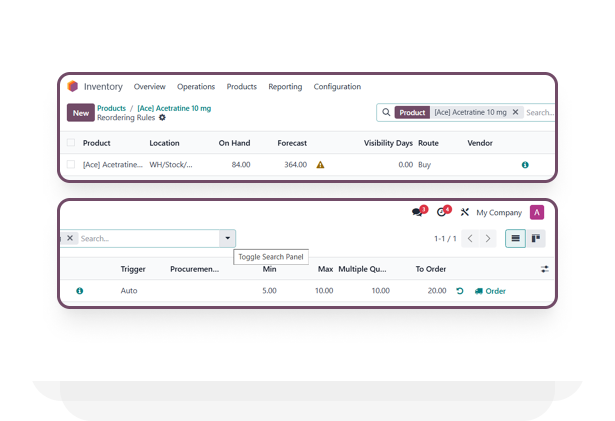Click the Inventory app title

(x=103, y=86)
